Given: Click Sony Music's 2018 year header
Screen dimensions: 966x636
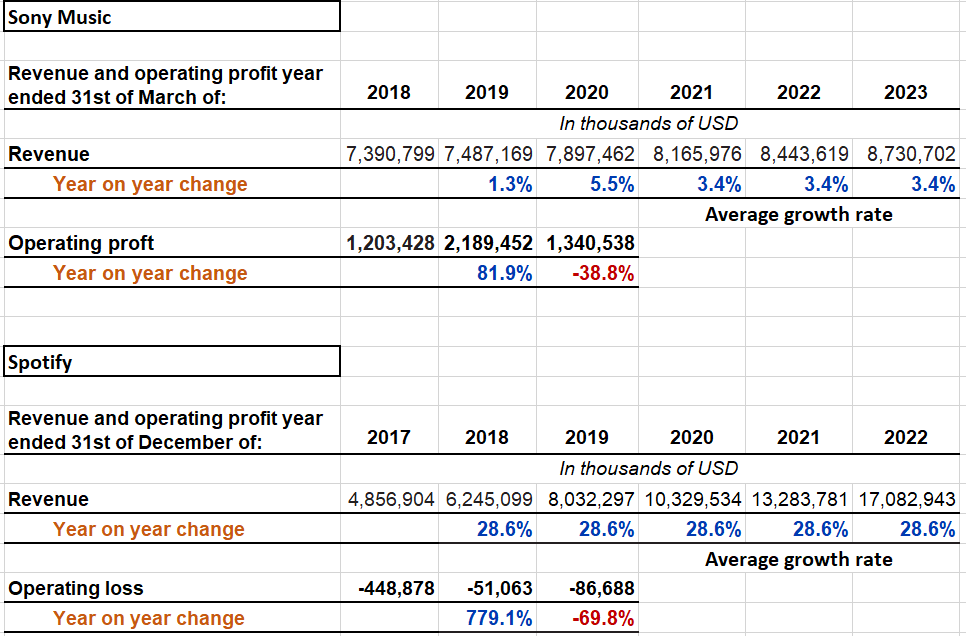Looking at the screenshot, I should [389, 92].
